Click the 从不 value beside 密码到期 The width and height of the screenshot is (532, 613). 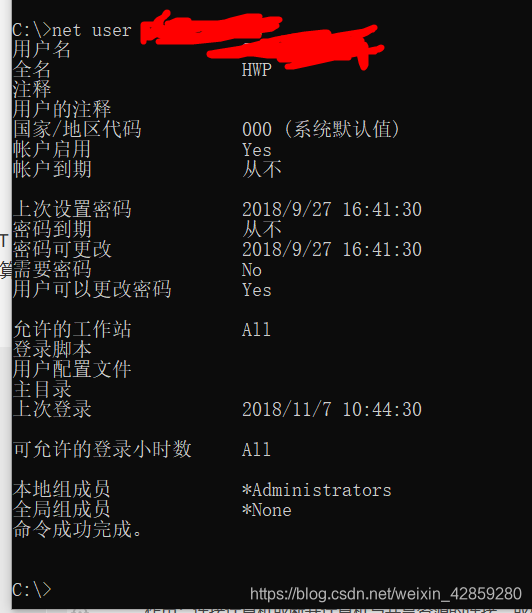point(262,229)
